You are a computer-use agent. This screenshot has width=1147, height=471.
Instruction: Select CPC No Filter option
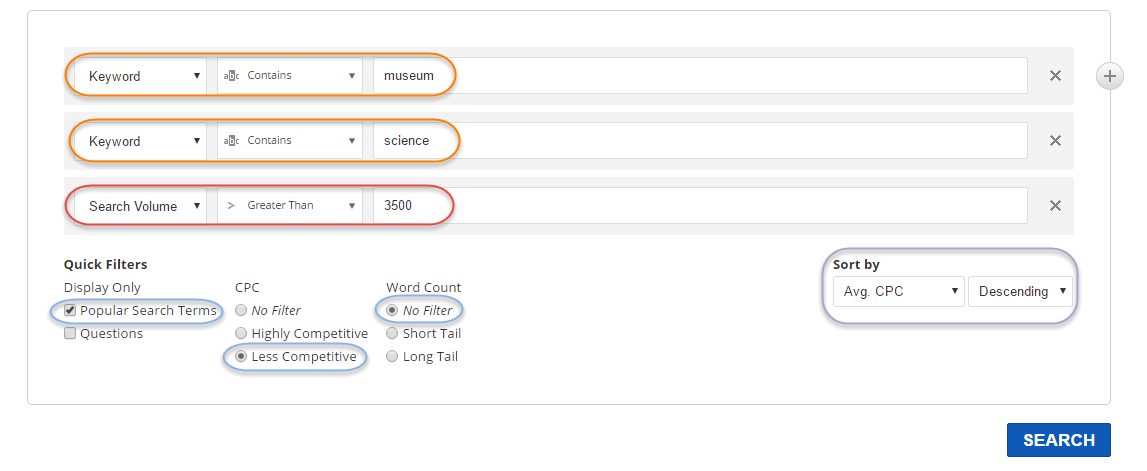pyautogui.click(x=240, y=311)
